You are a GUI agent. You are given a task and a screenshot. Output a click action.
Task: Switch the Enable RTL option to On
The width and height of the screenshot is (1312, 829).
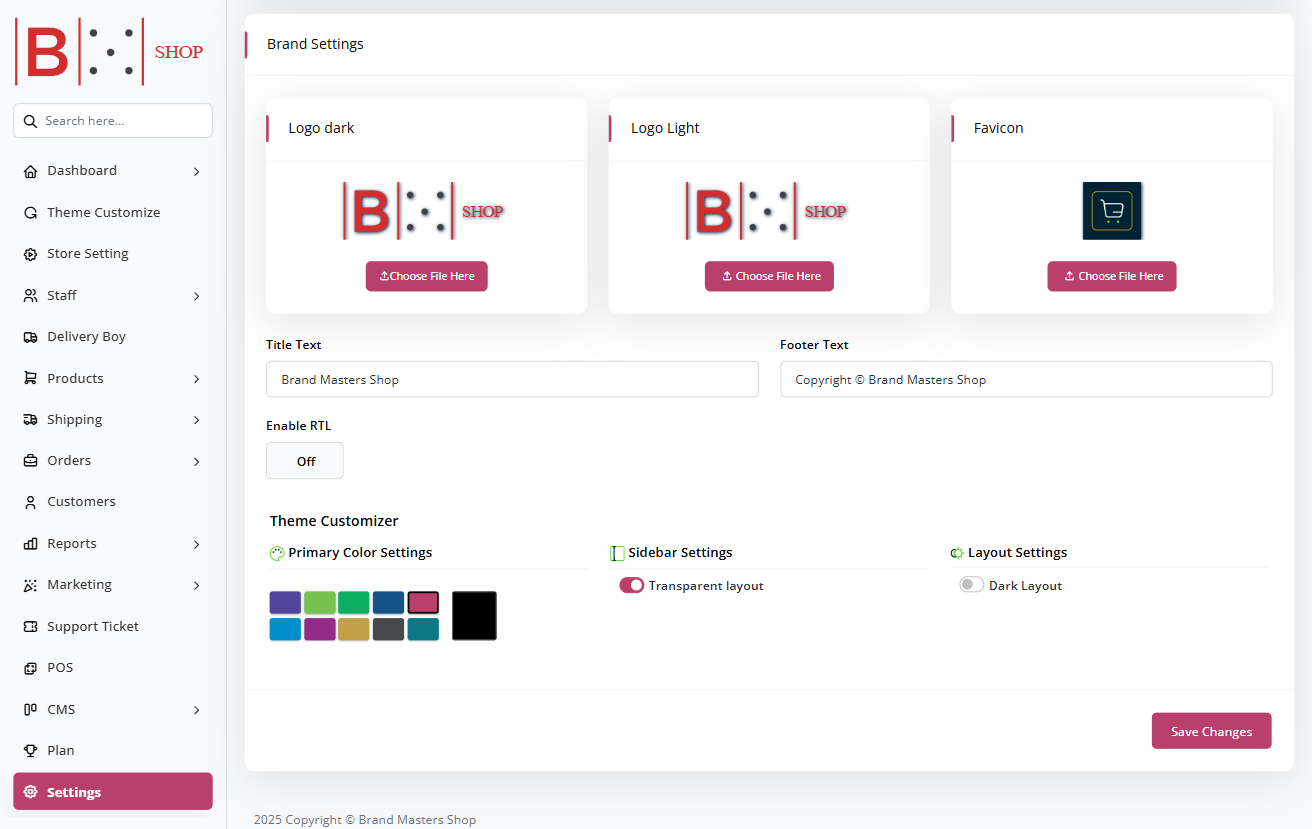point(304,460)
